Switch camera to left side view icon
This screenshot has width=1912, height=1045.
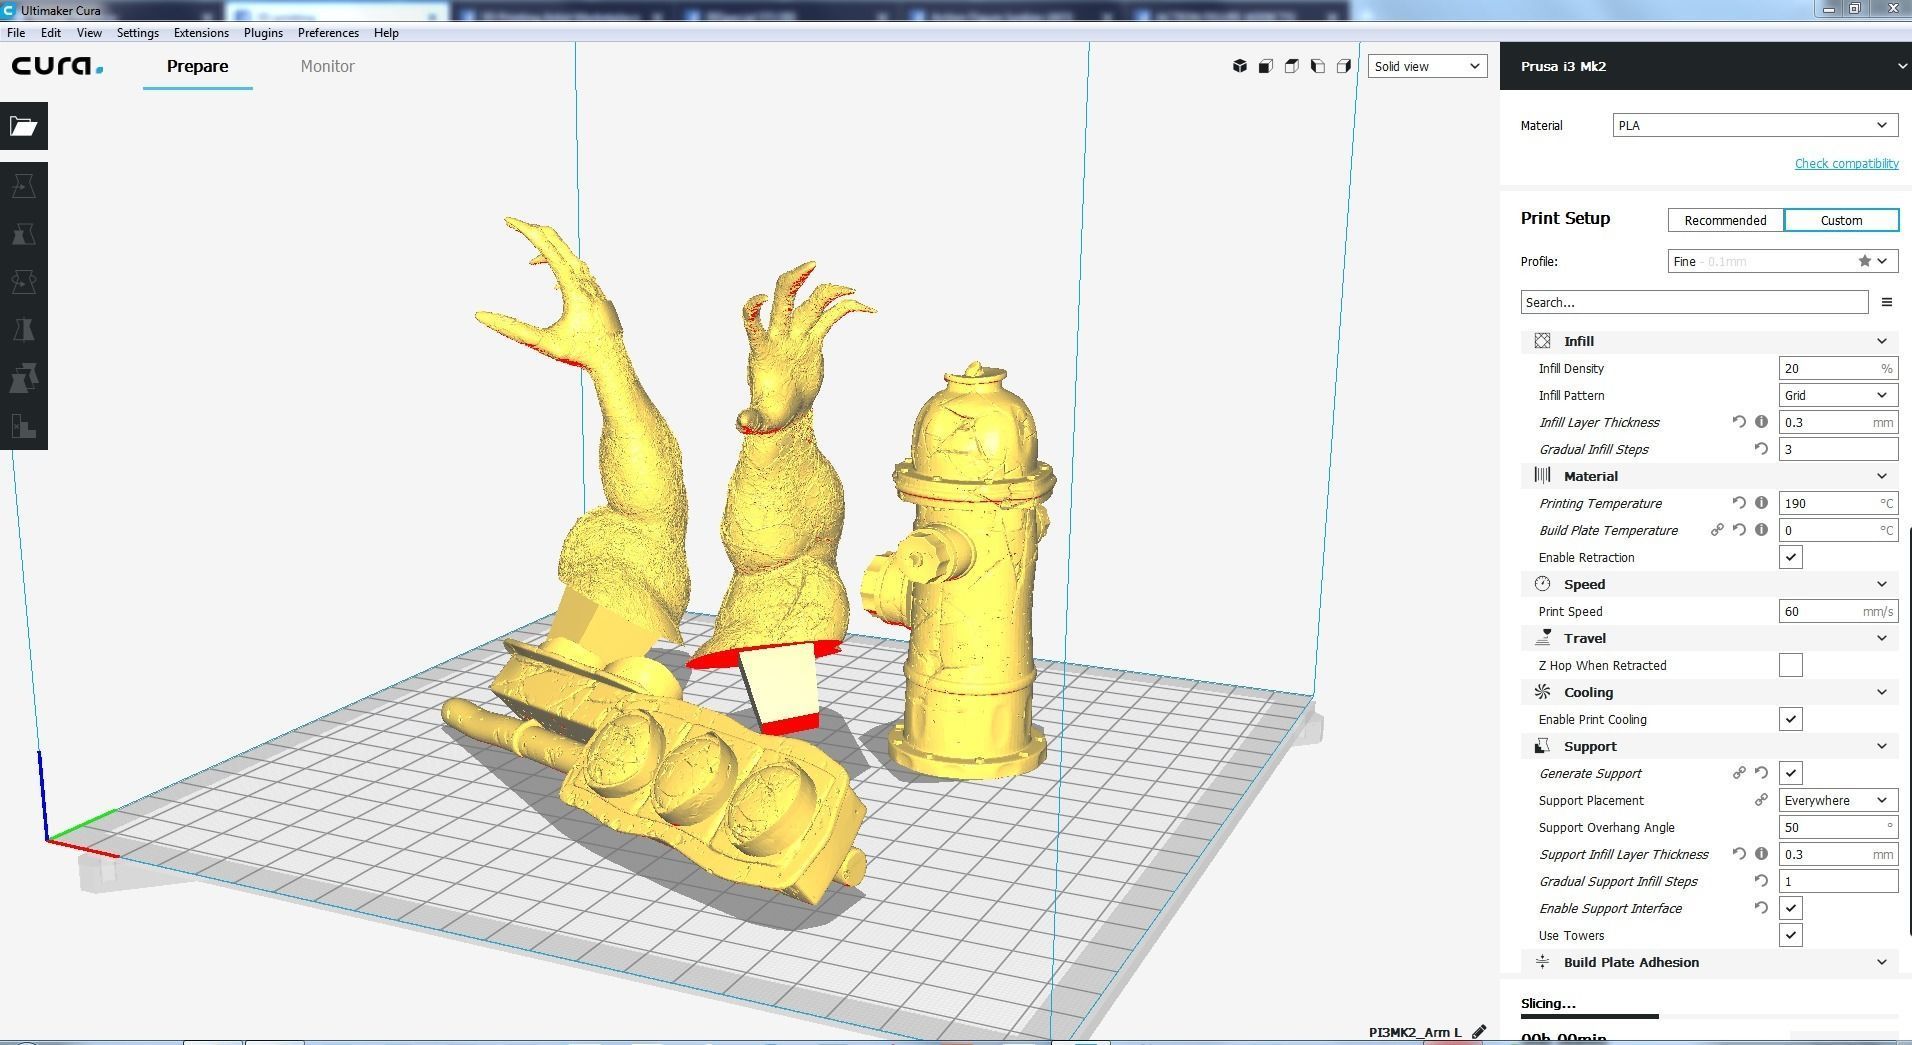pos(1318,66)
